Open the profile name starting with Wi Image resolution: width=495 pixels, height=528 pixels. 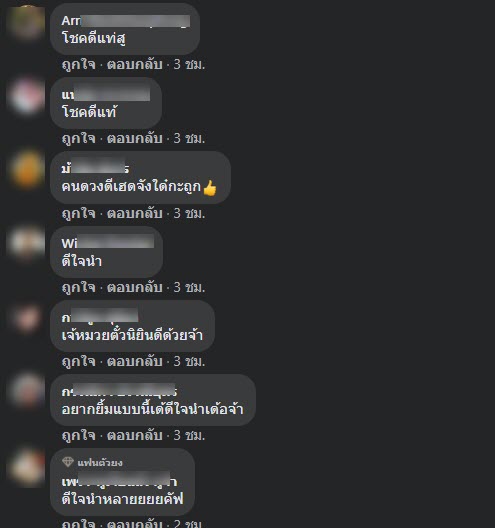click(x=108, y=242)
